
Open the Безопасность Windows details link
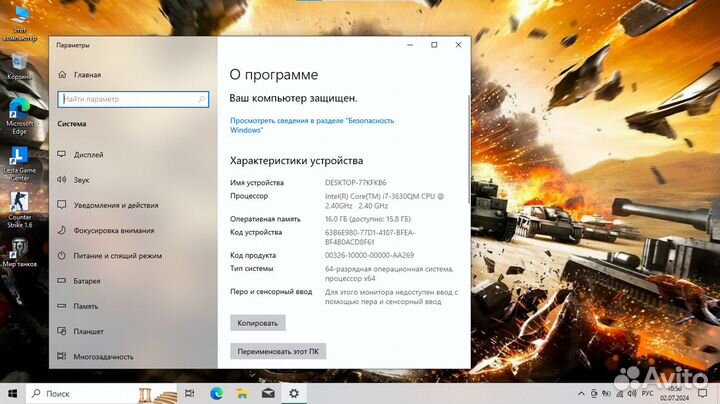tap(312, 125)
